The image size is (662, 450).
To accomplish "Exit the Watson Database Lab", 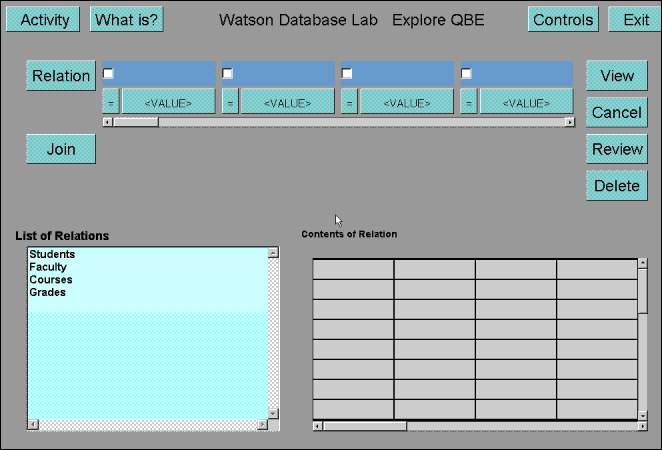I will (x=635, y=19).
